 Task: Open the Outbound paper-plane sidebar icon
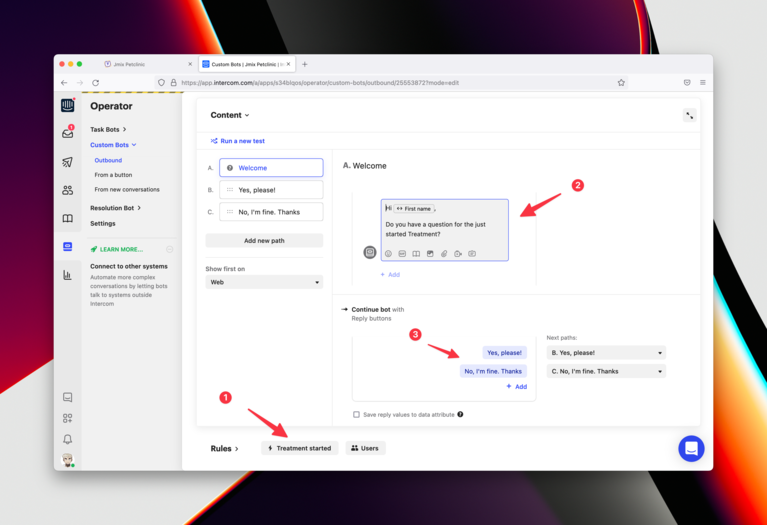[x=68, y=162]
